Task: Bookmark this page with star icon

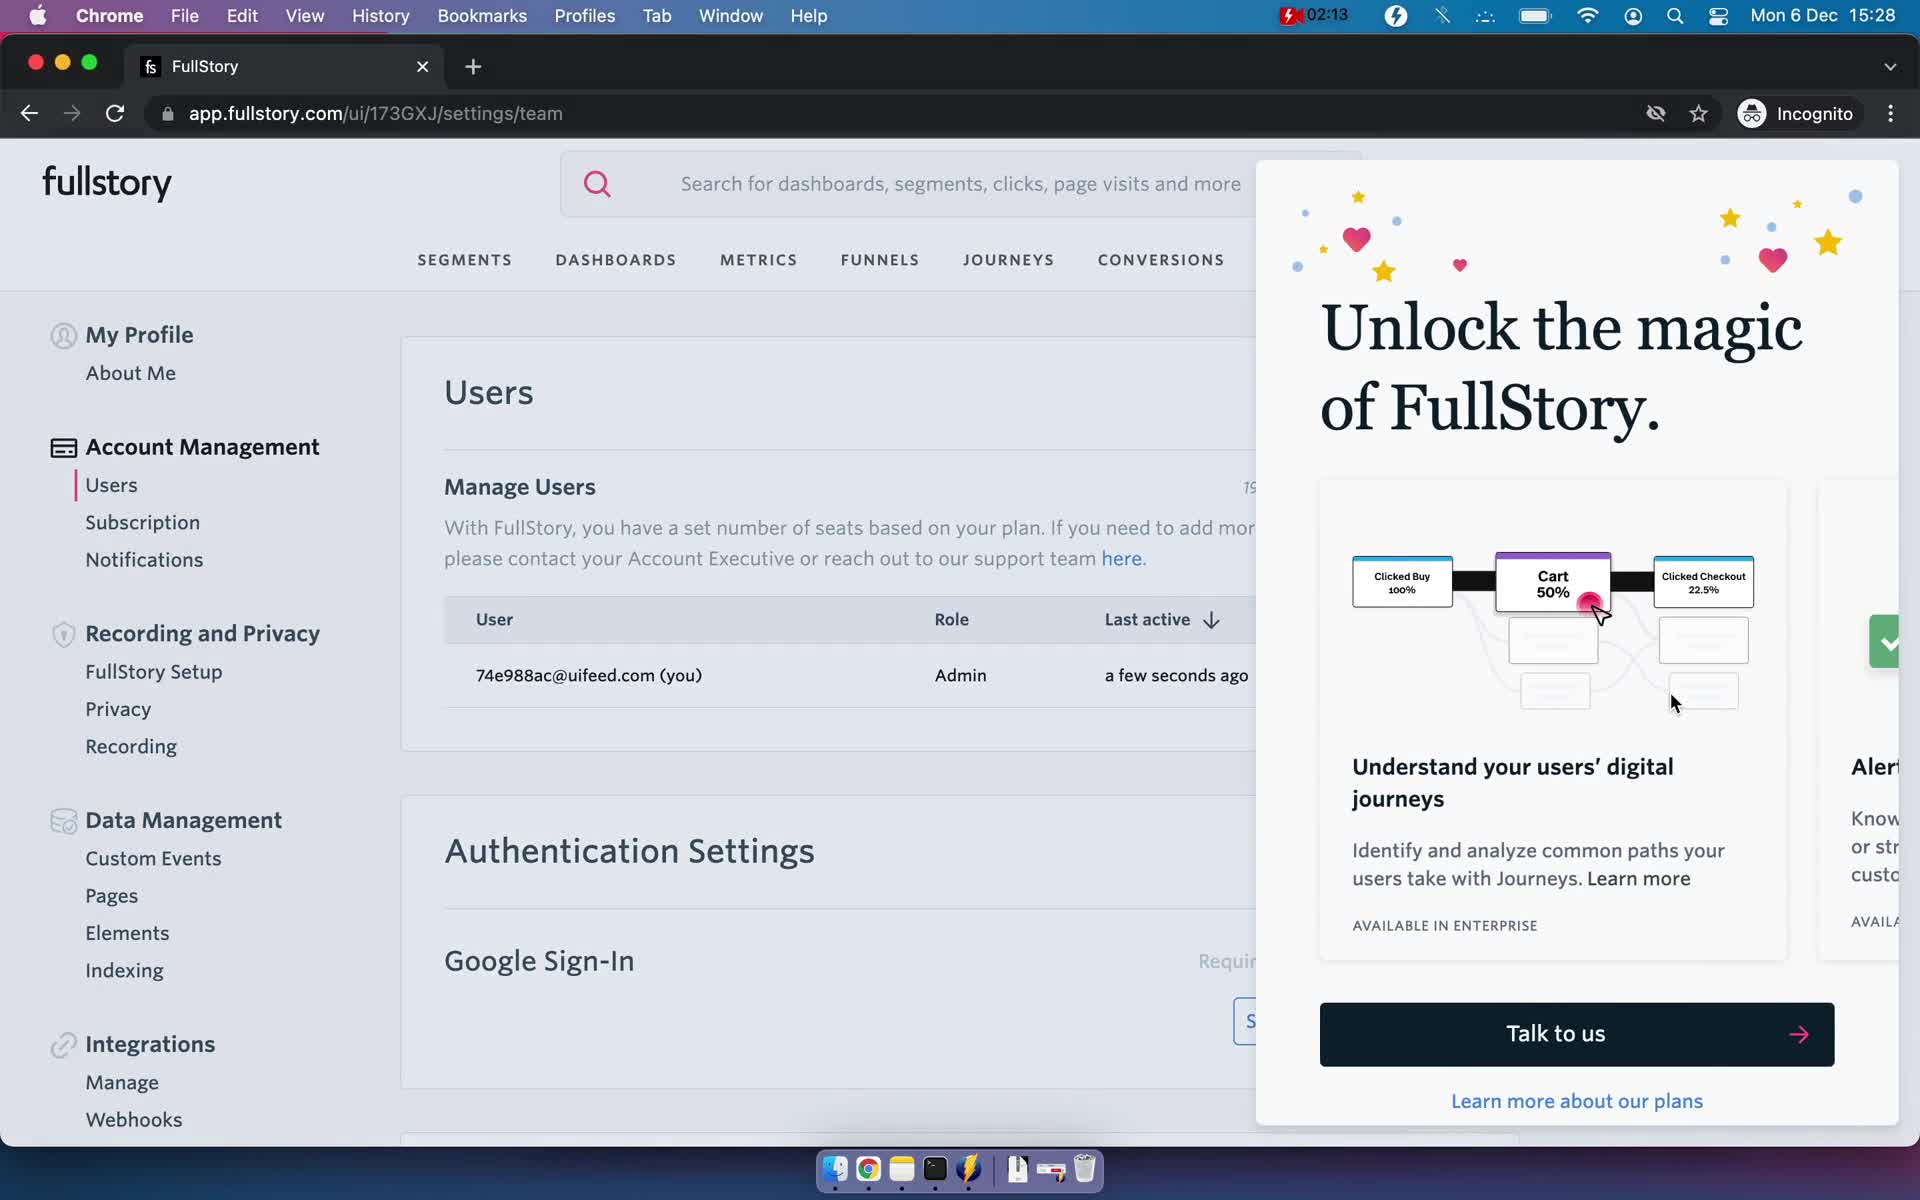Action: tap(1698, 114)
